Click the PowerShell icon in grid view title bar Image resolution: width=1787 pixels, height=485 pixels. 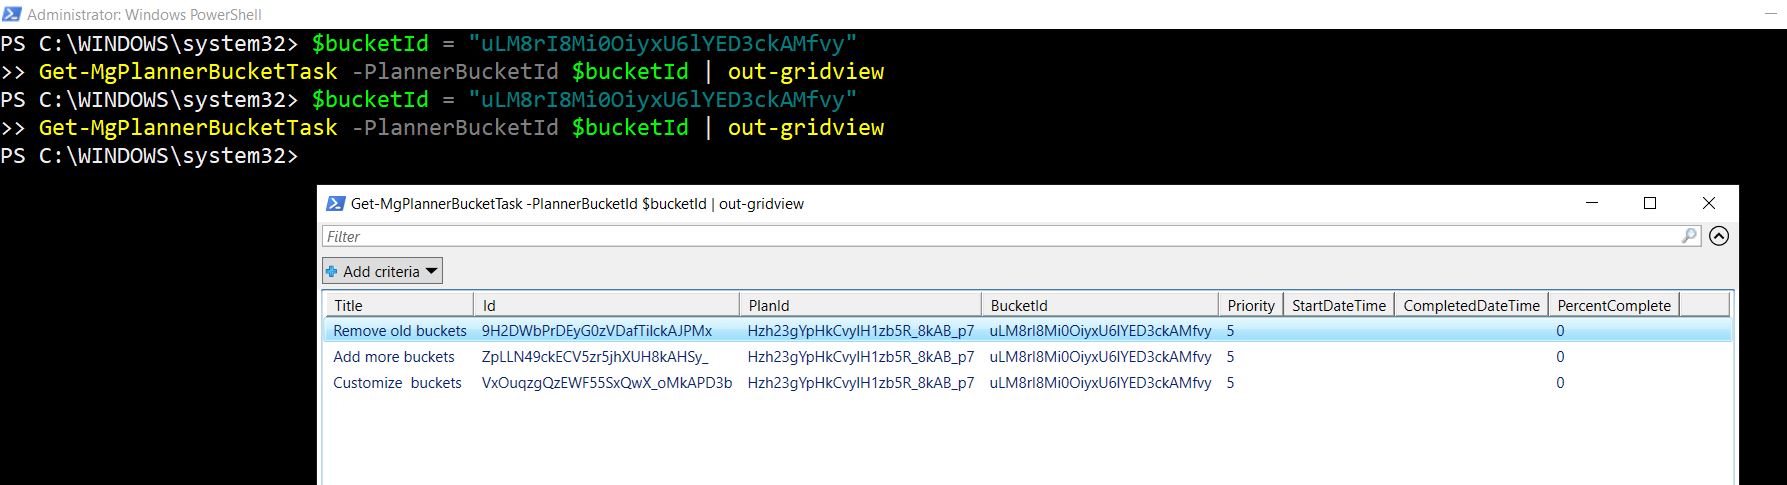(336, 203)
